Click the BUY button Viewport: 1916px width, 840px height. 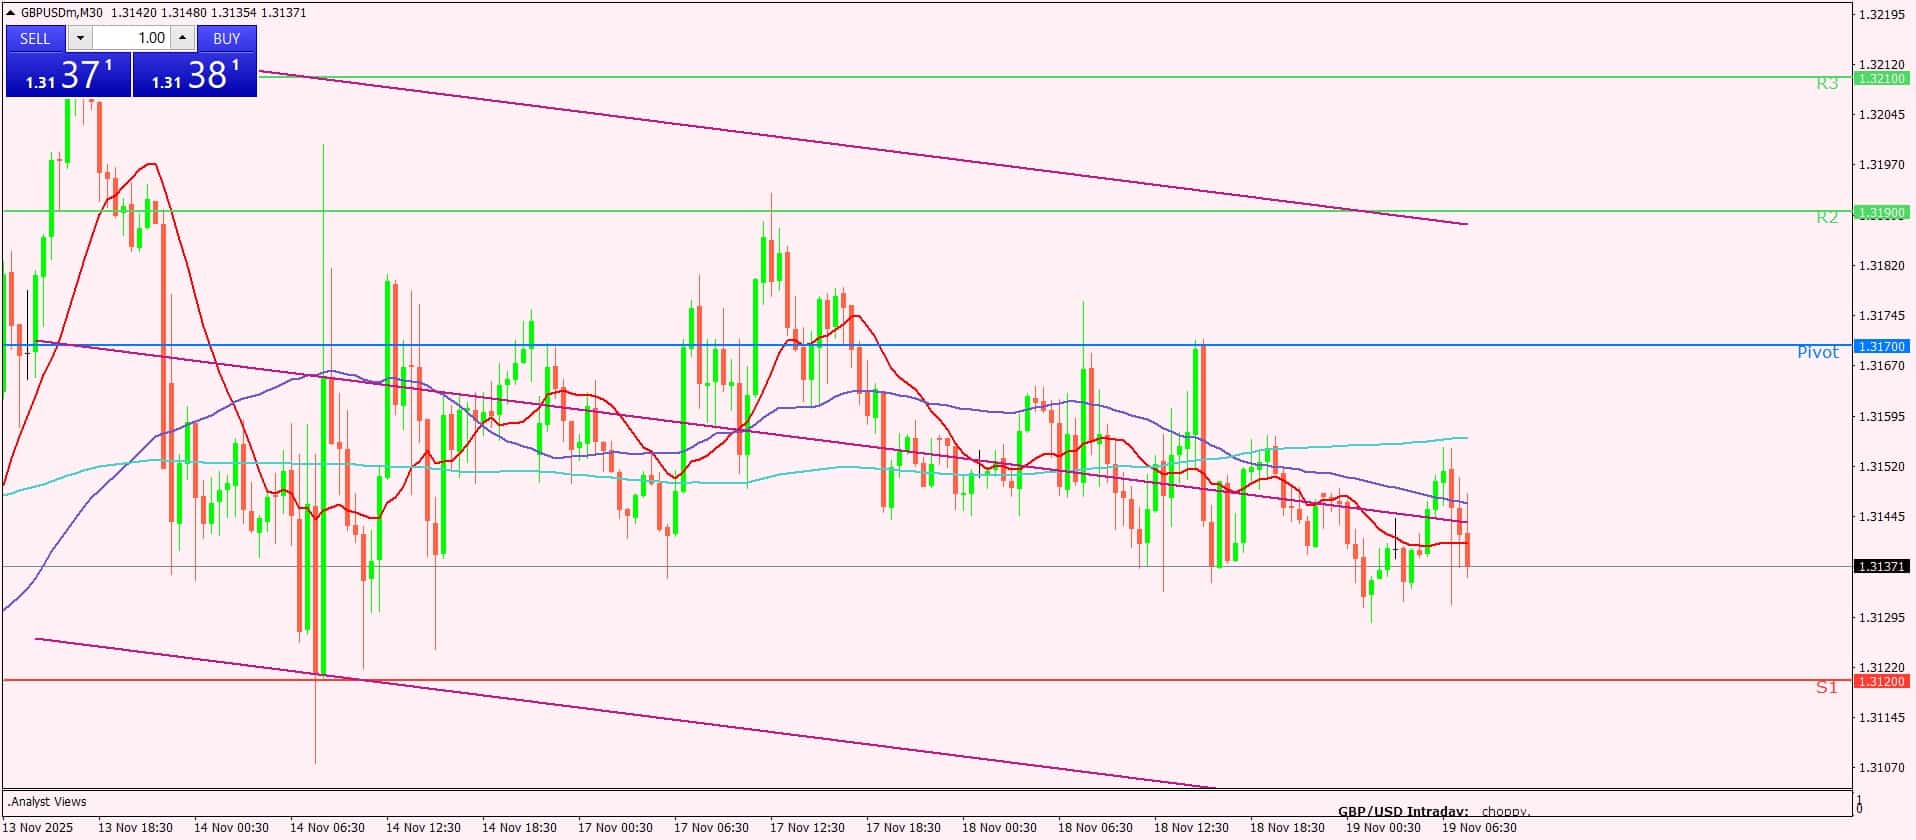click(x=227, y=38)
